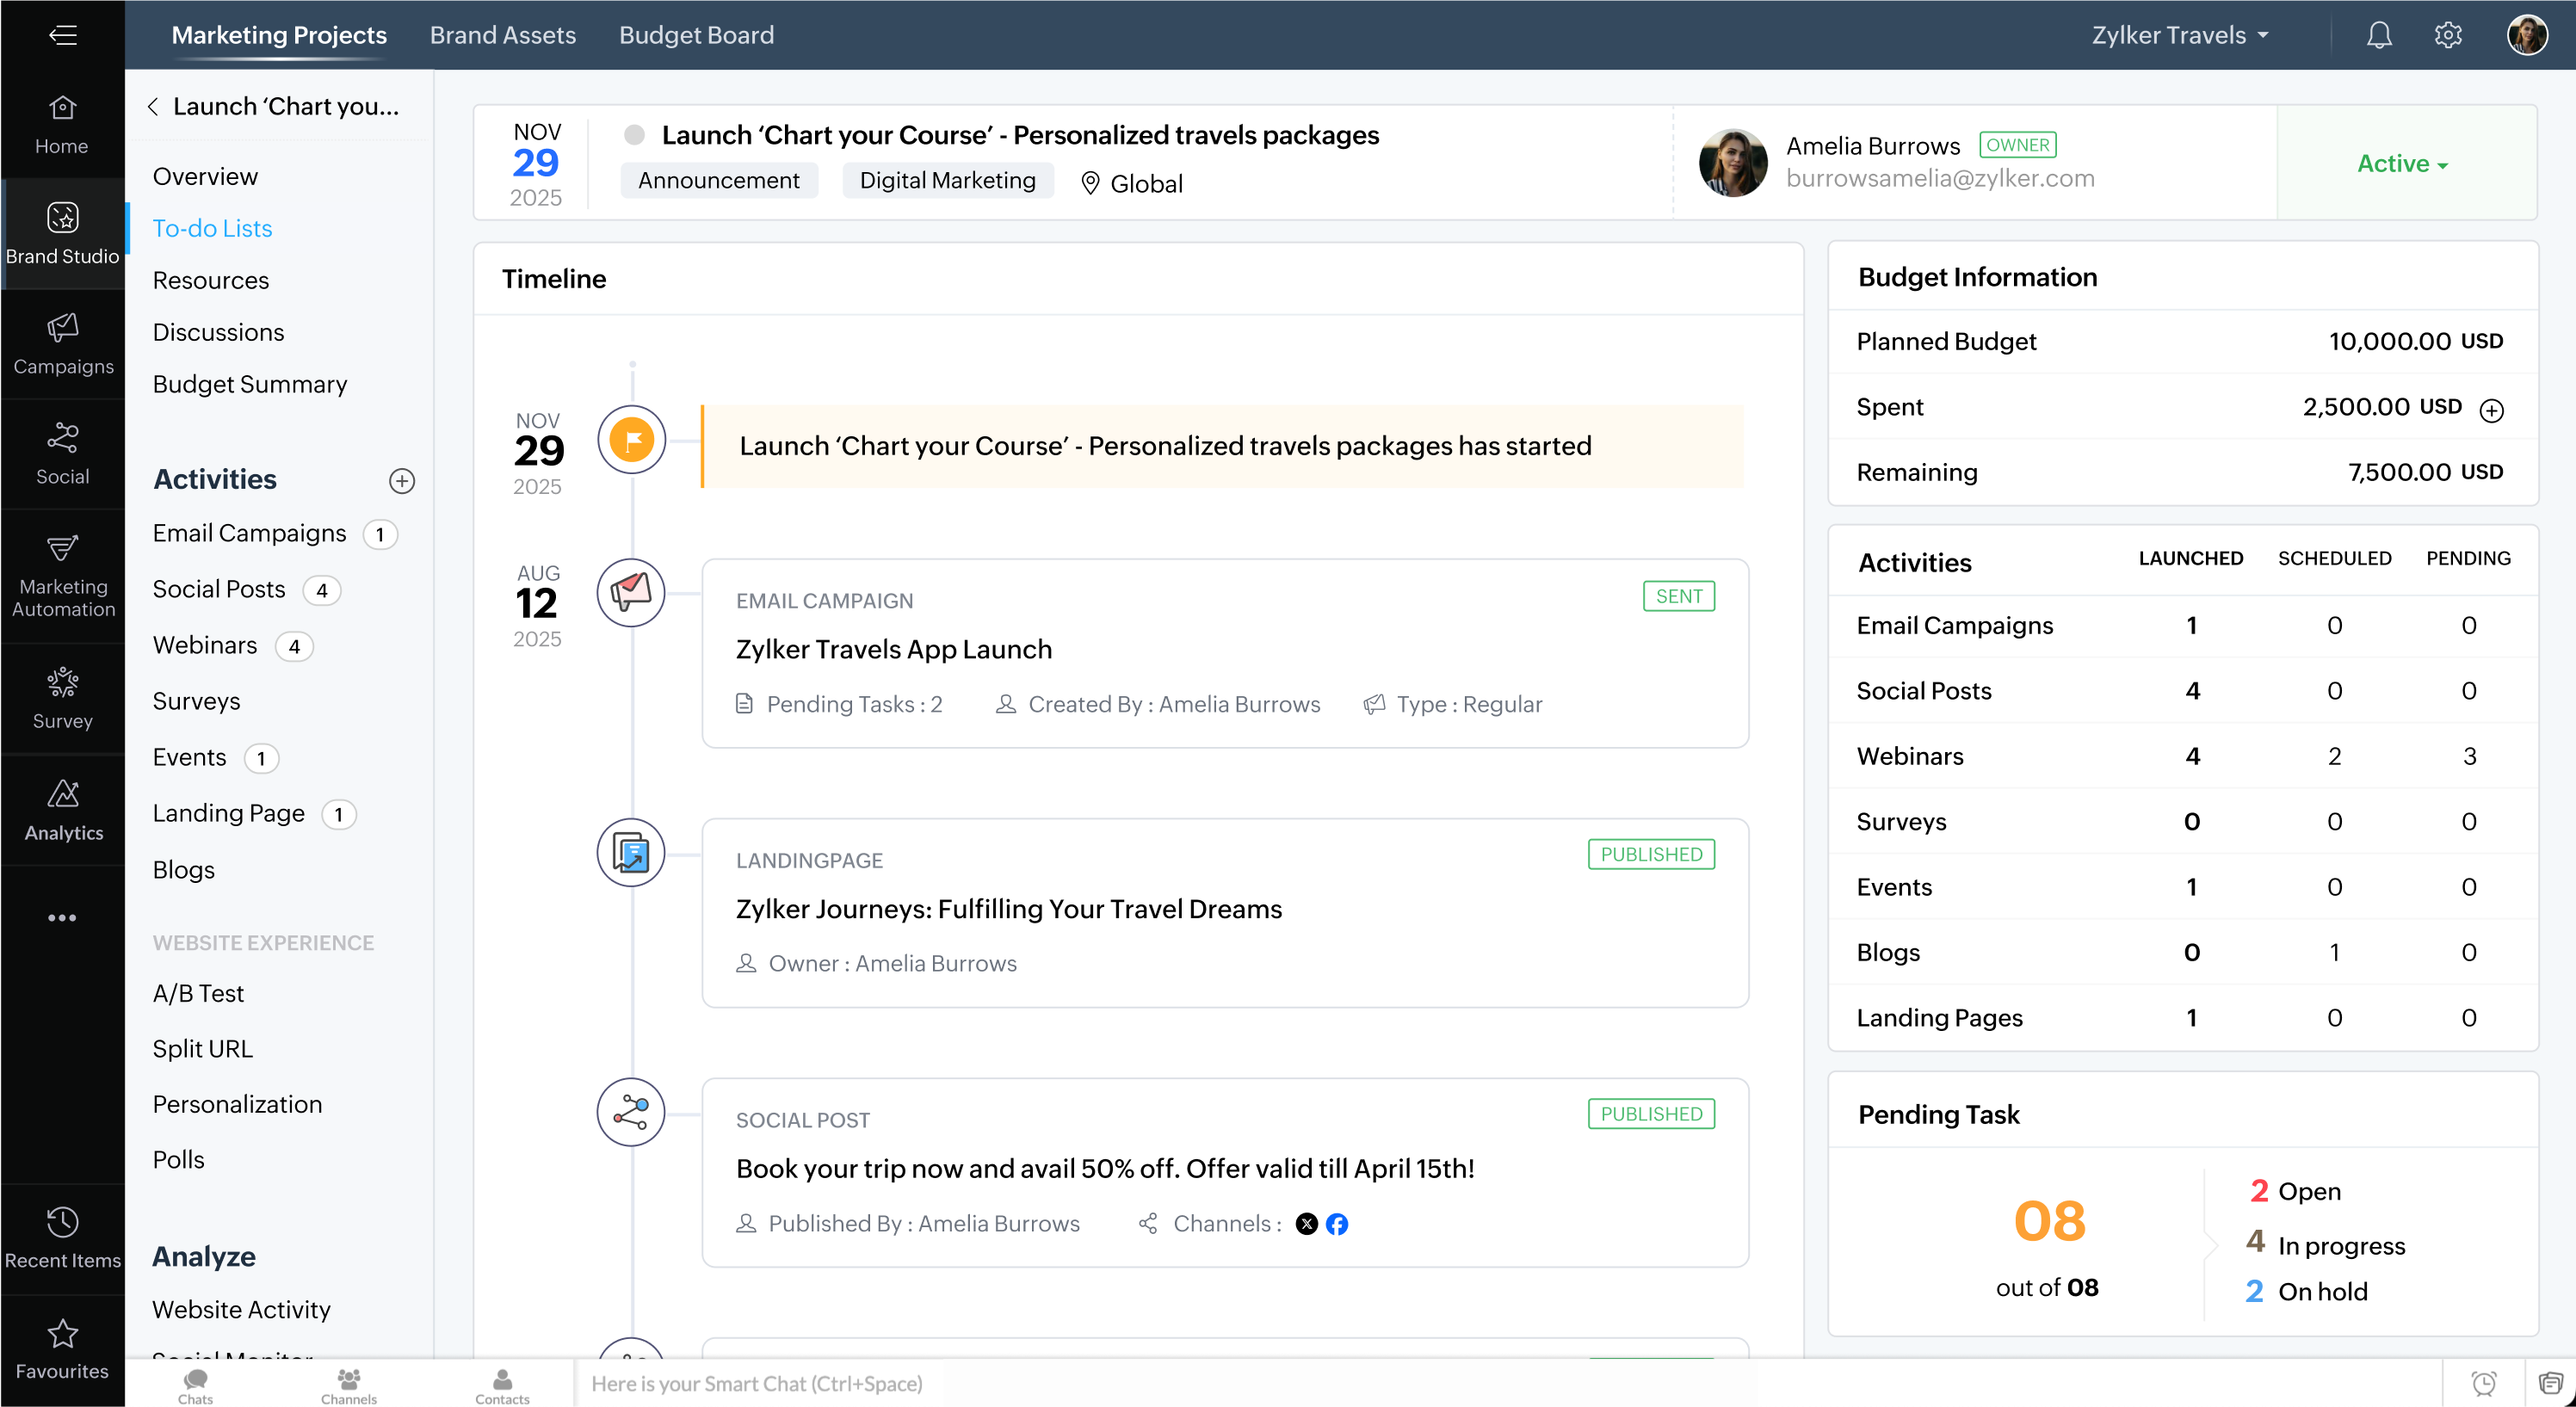Collapse the hamburger menu at top-left

62,35
